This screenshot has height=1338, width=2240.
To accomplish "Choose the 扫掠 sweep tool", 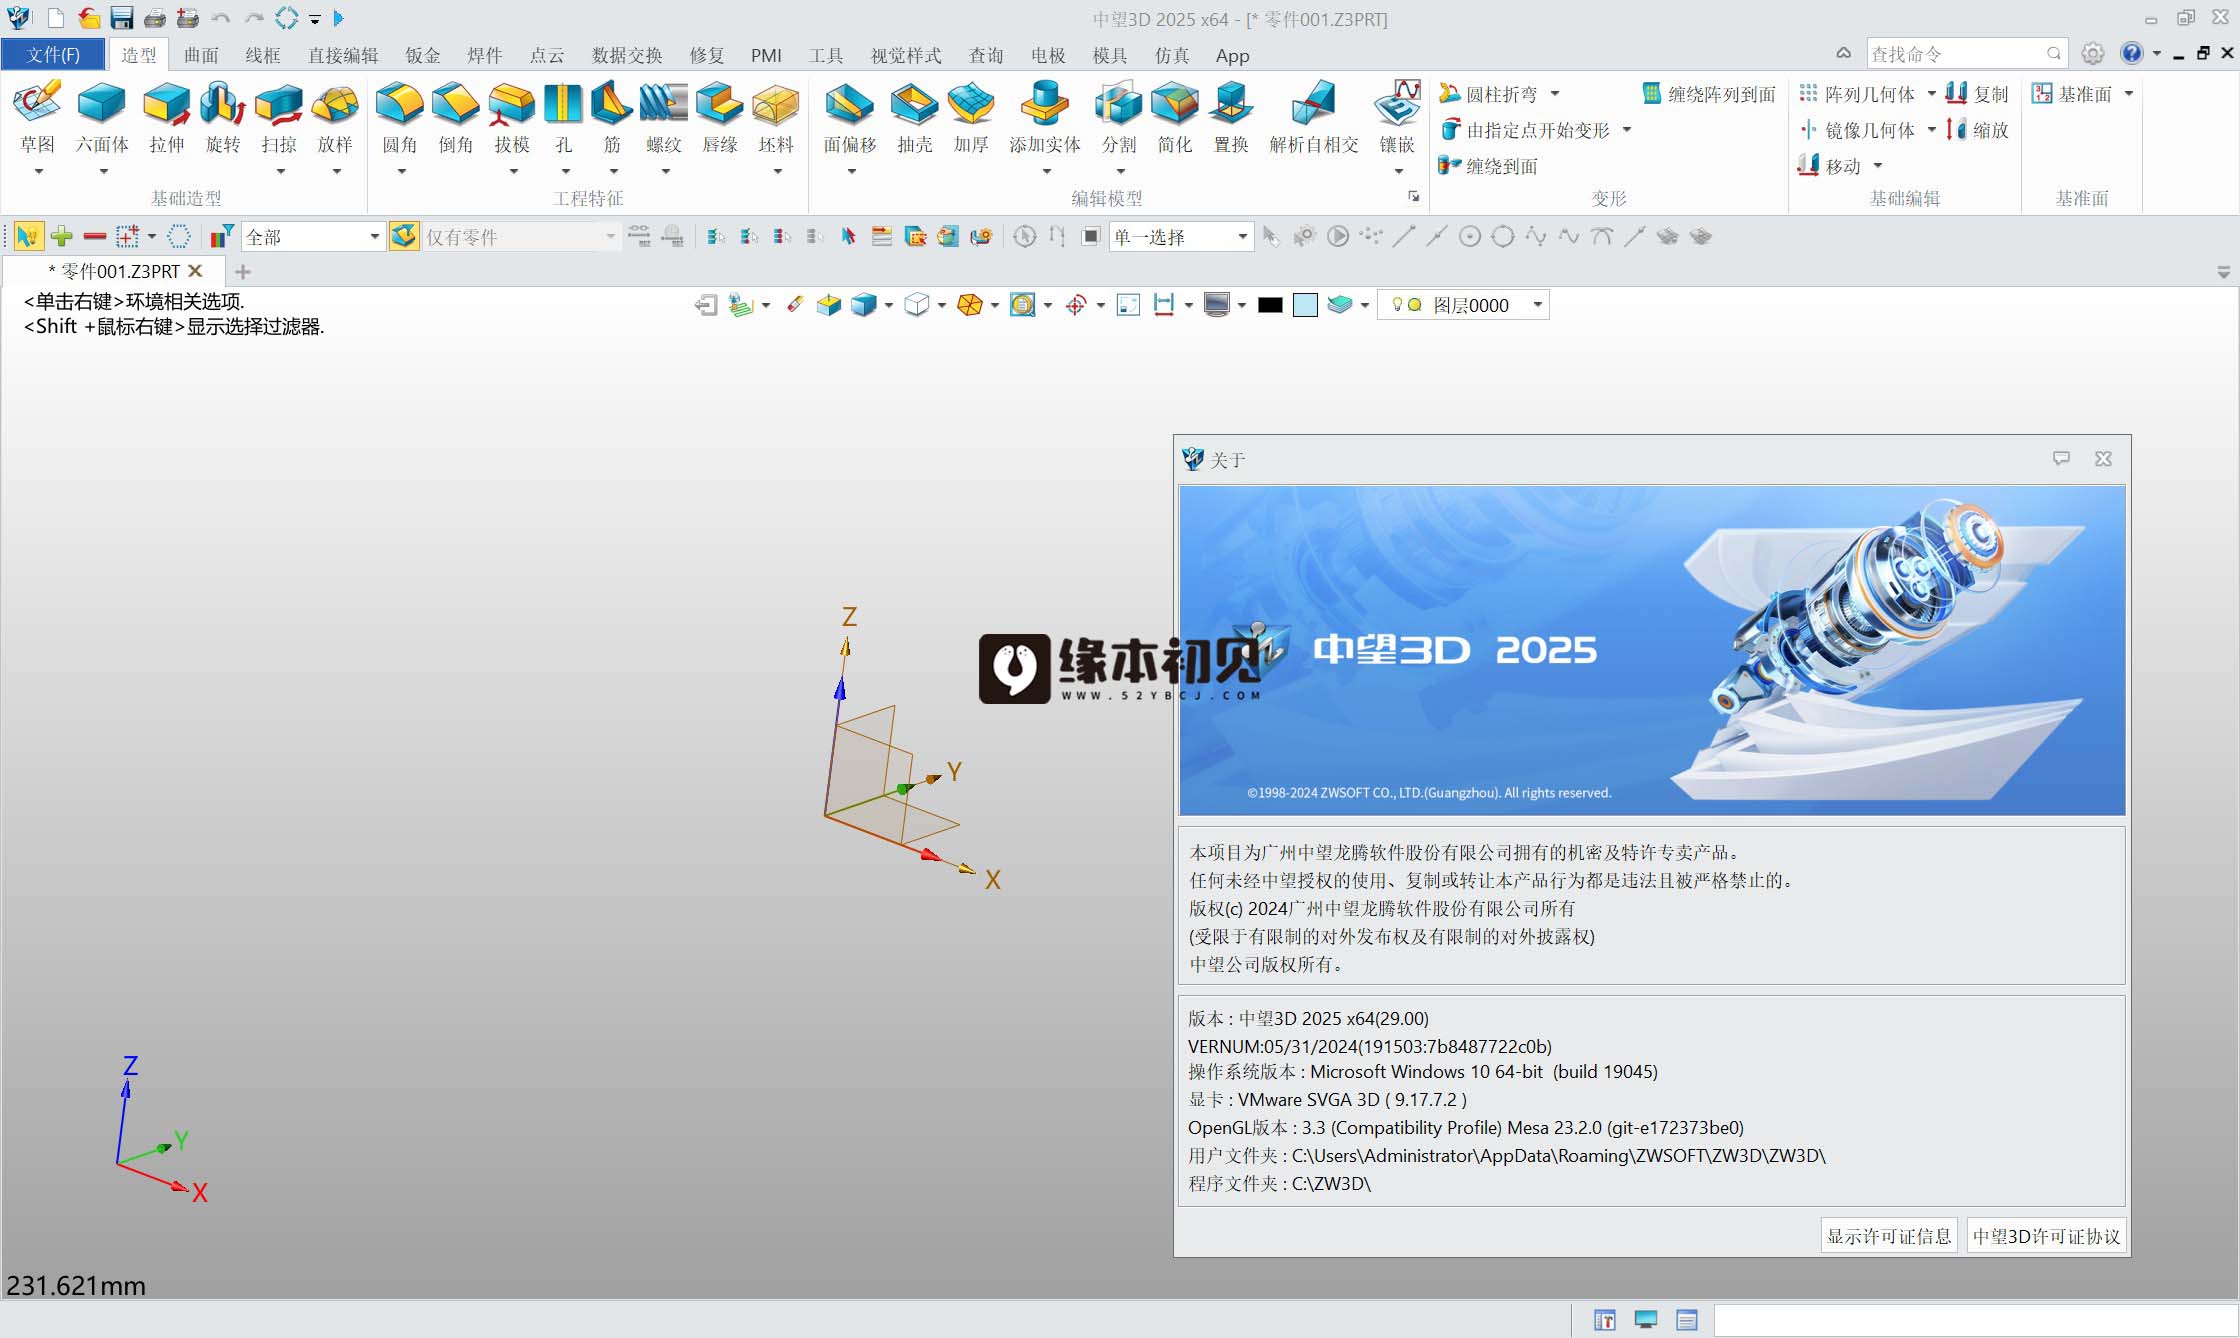I will coord(279,118).
